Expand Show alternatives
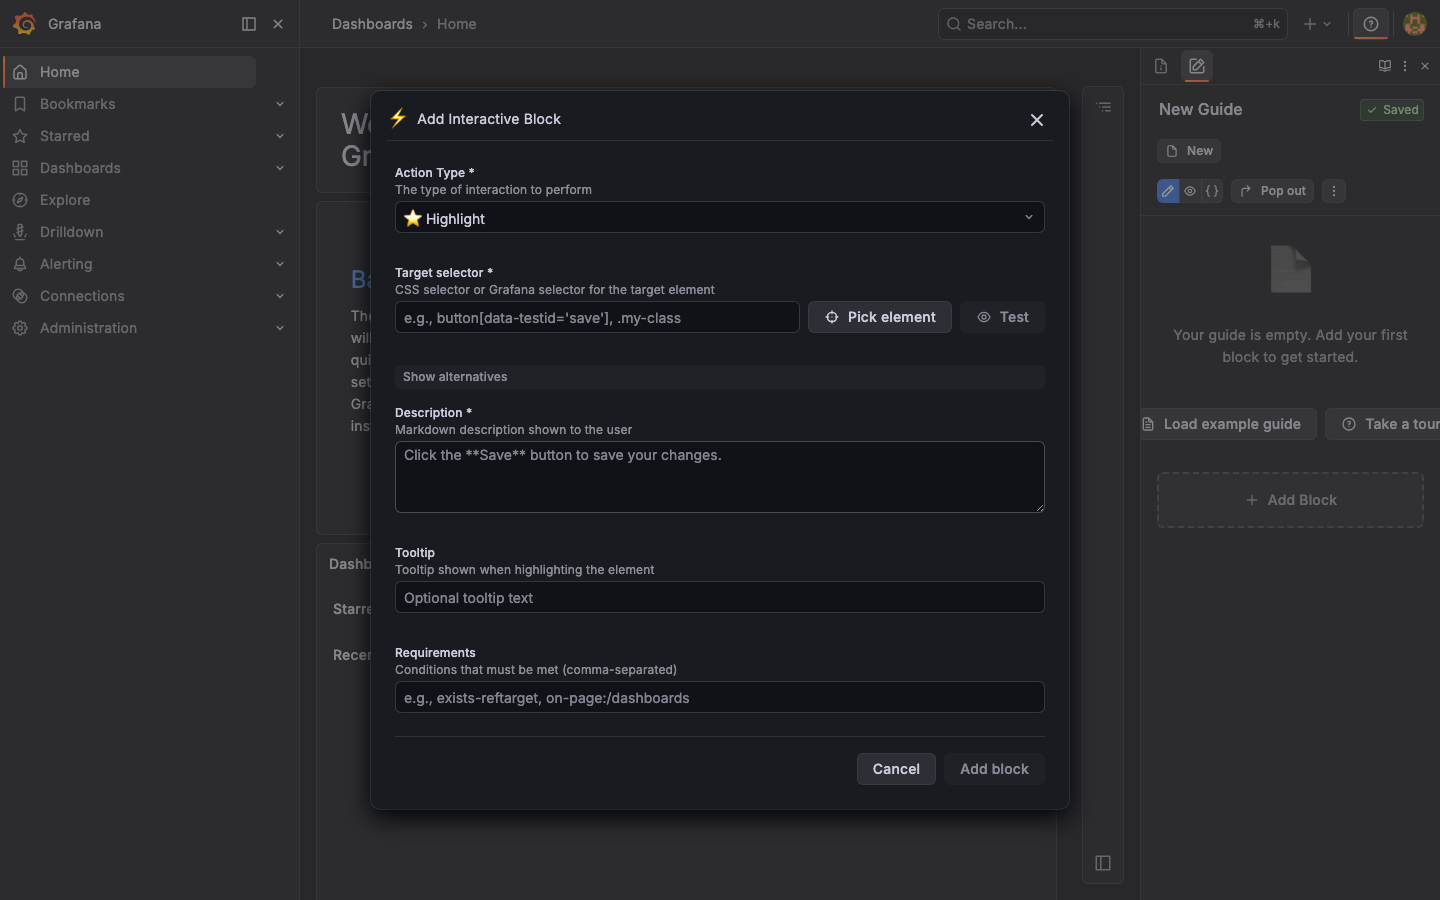The width and height of the screenshot is (1440, 900). [x=720, y=377]
